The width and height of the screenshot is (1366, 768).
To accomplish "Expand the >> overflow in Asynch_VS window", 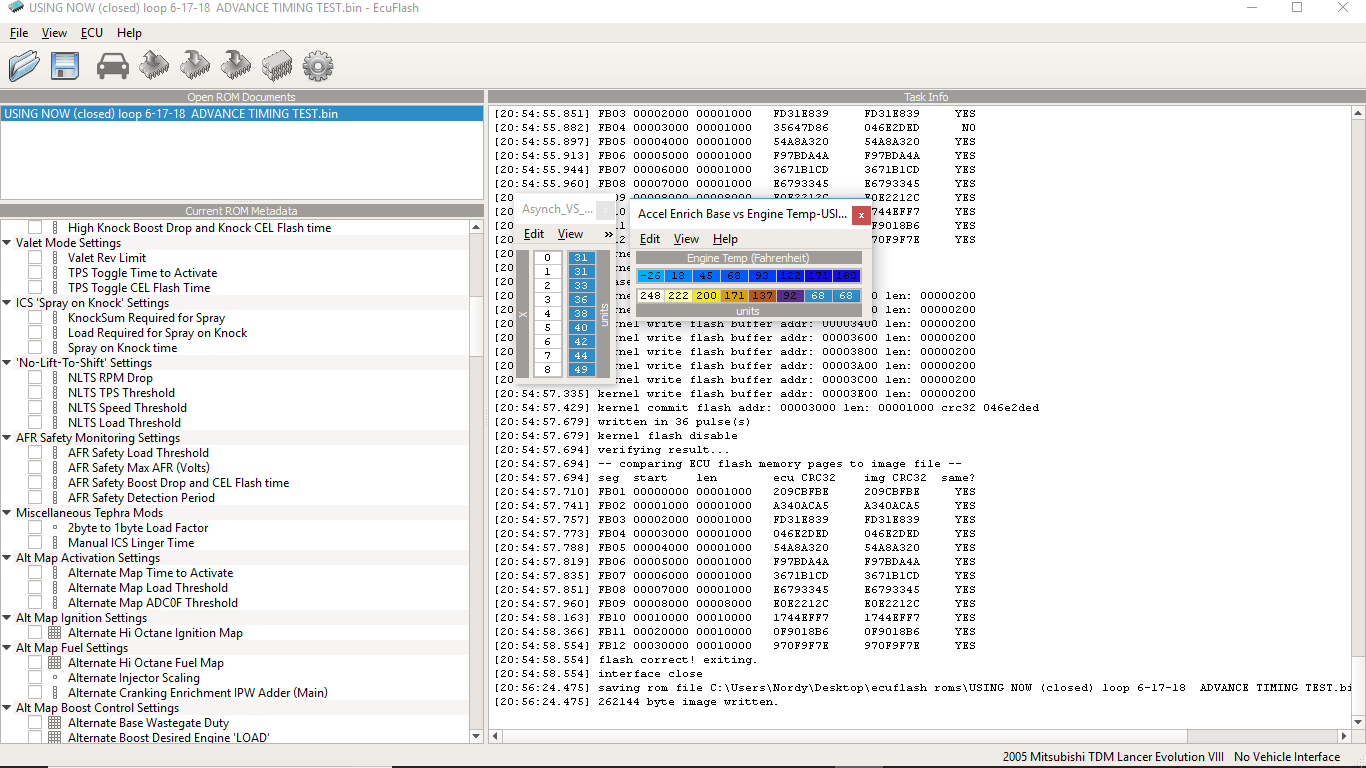I will coord(608,234).
